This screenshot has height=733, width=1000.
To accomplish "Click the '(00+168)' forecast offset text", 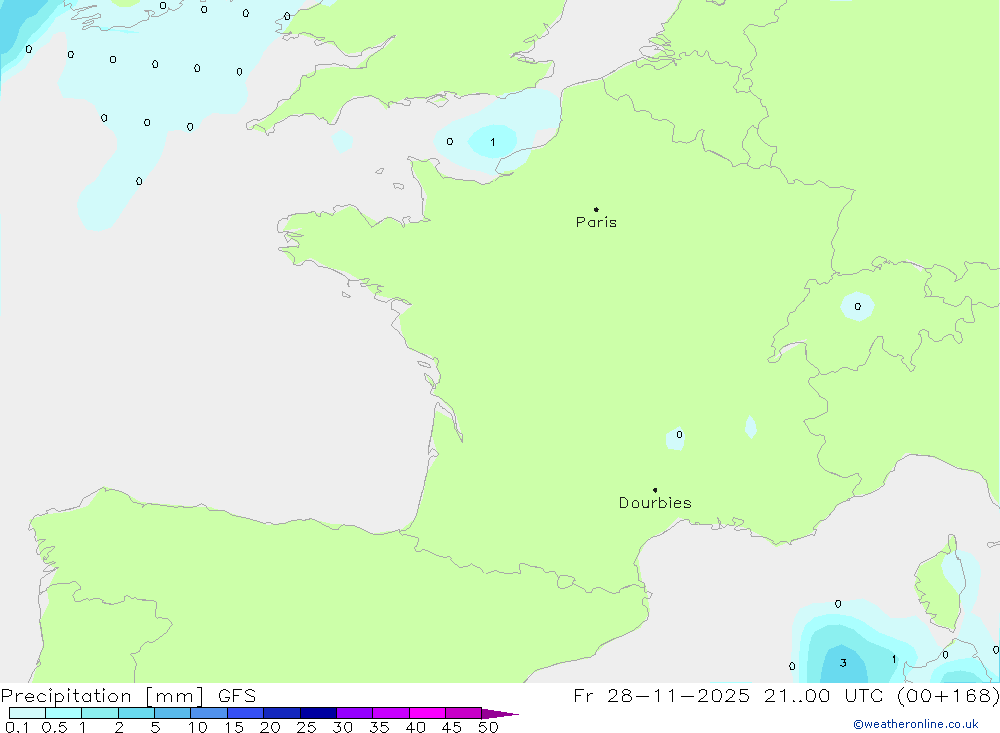I will 948,696.
